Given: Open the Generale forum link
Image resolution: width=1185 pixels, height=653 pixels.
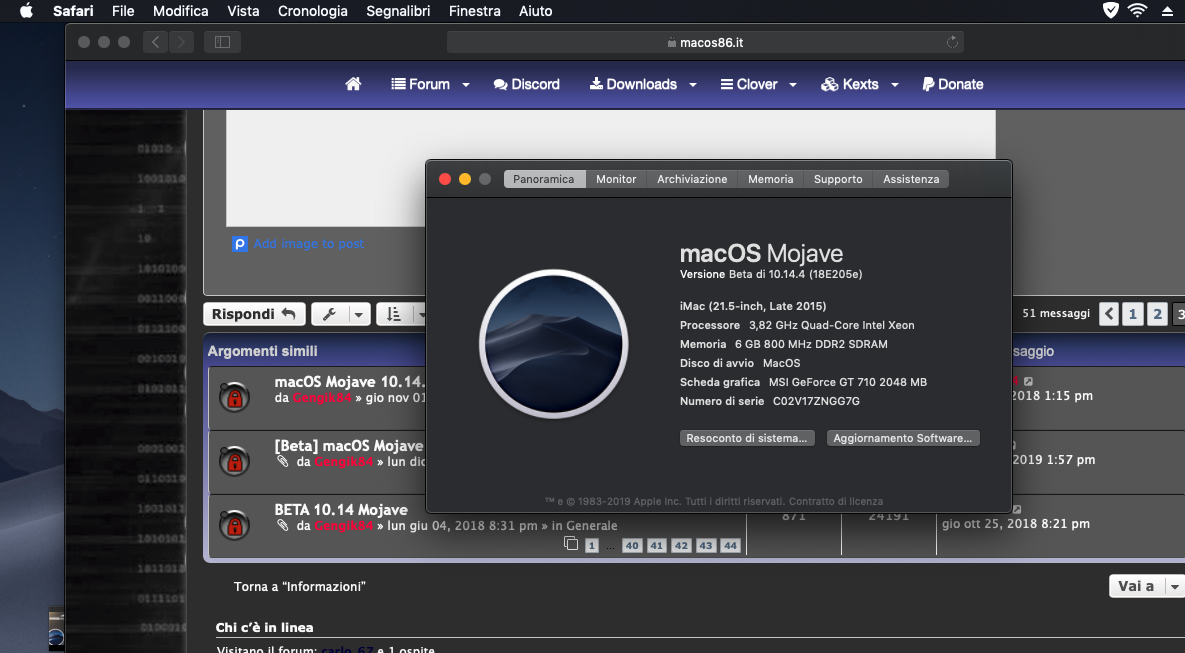Looking at the screenshot, I should tap(592, 526).
